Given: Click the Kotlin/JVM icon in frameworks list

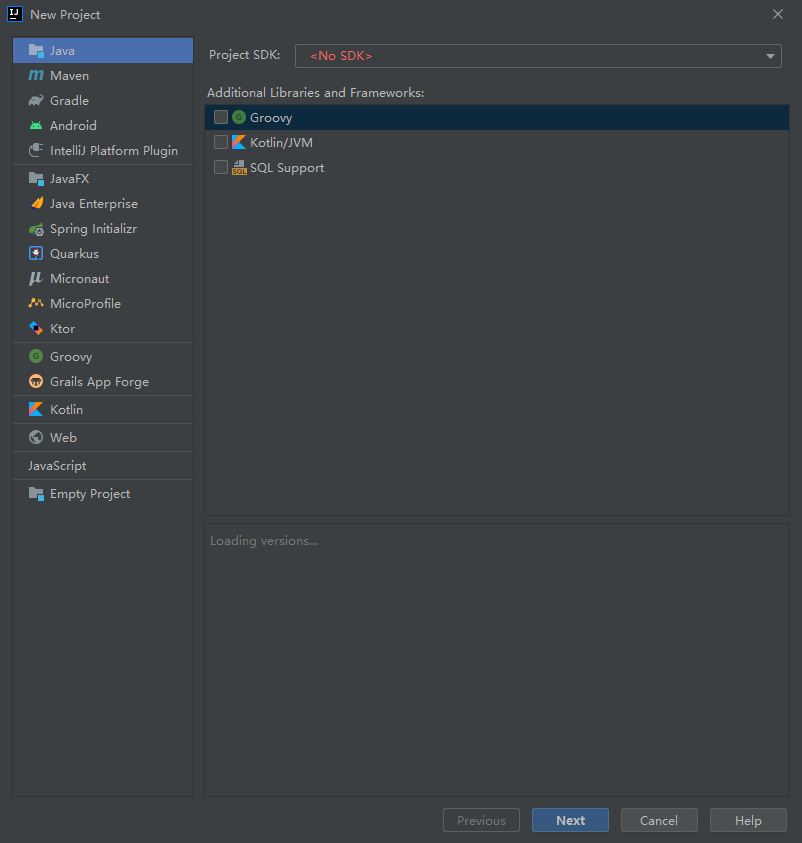Looking at the screenshot, I should coord(239,142).
